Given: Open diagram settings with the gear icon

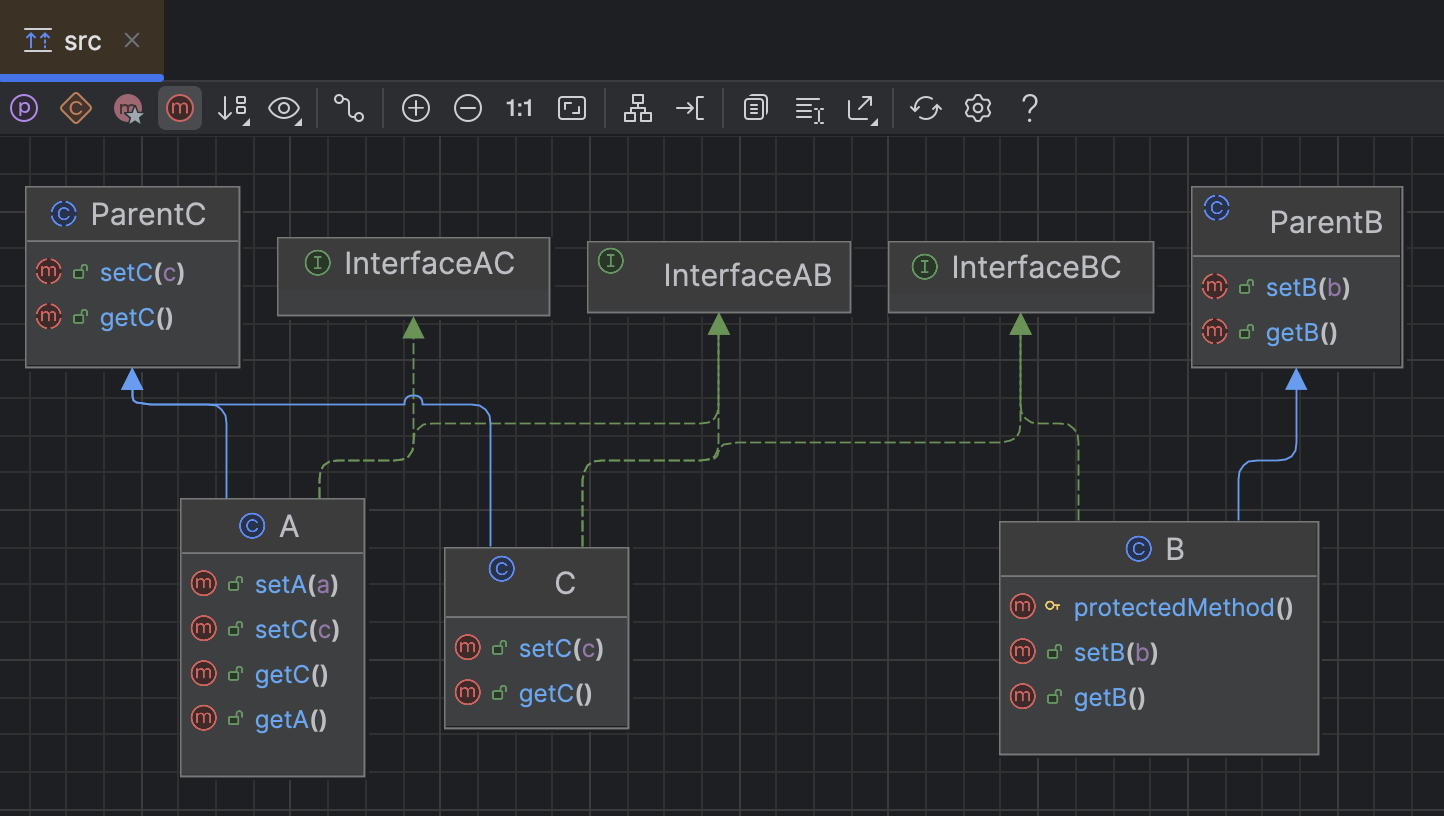Looking at the screenshot, I should (977, 108).
